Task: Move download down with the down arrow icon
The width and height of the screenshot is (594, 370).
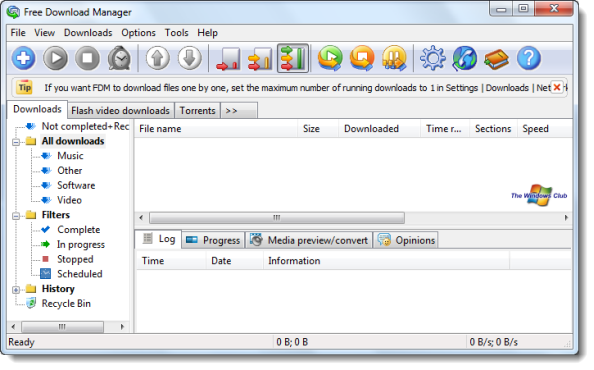Action: tap(189, 59)
